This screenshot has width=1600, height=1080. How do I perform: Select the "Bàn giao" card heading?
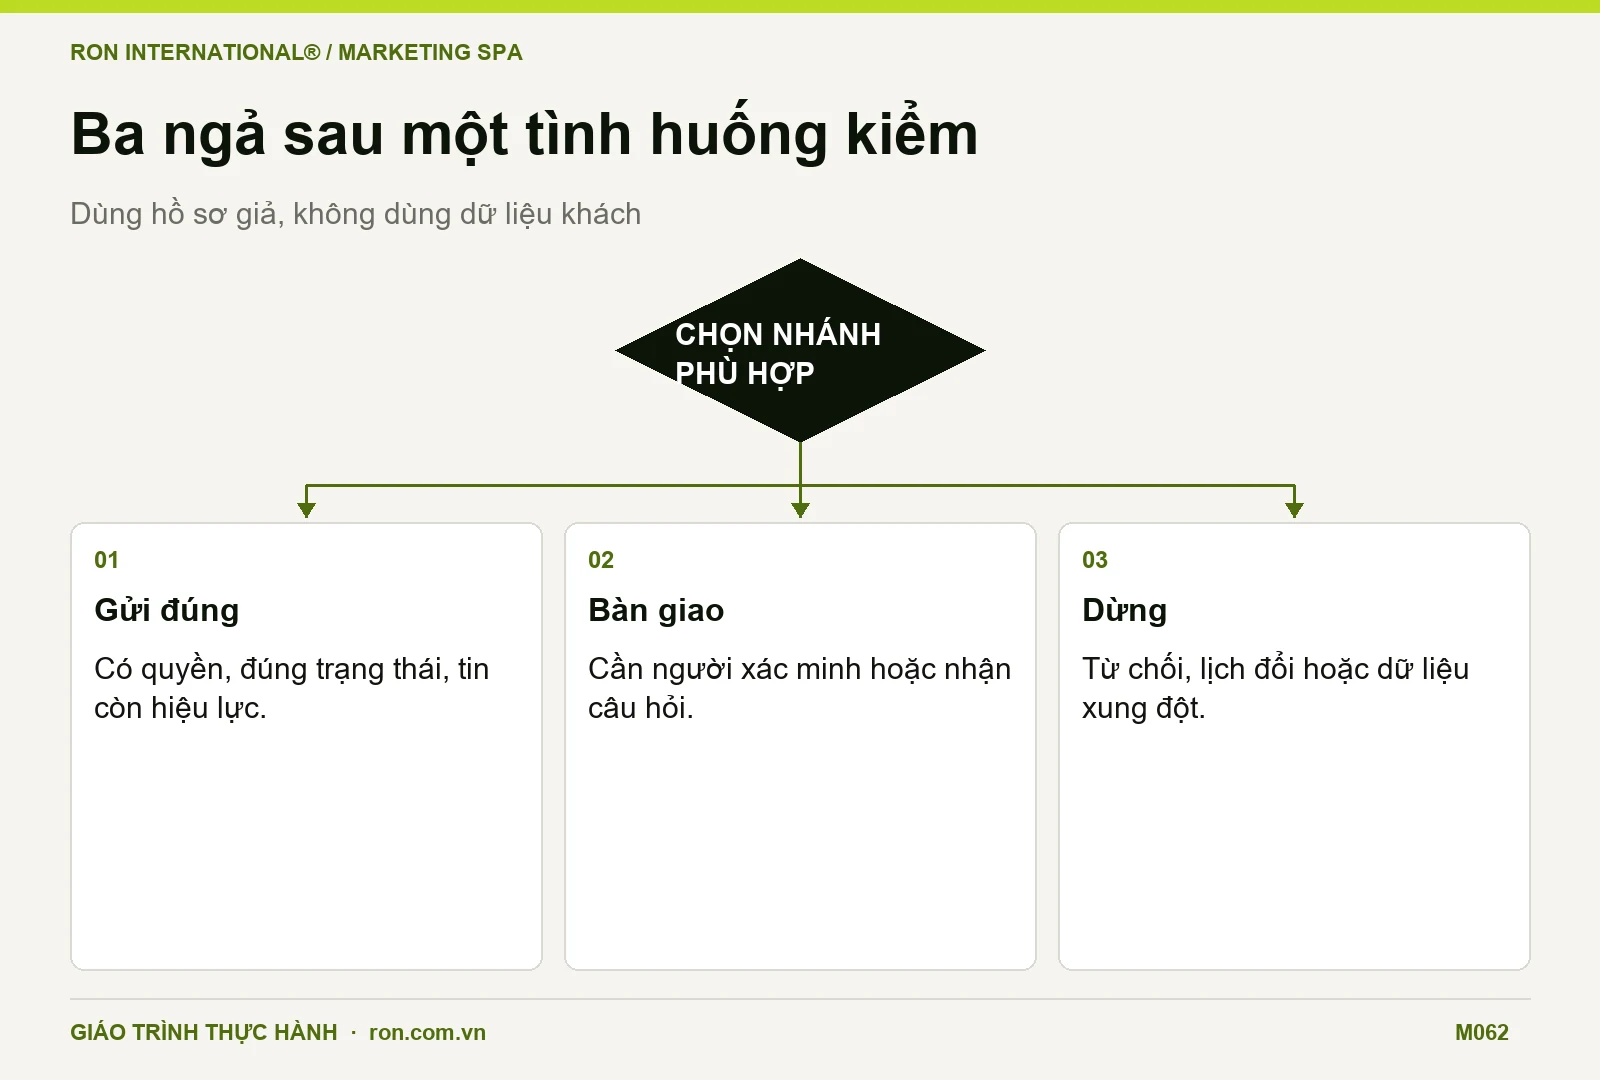coord(656,610)
